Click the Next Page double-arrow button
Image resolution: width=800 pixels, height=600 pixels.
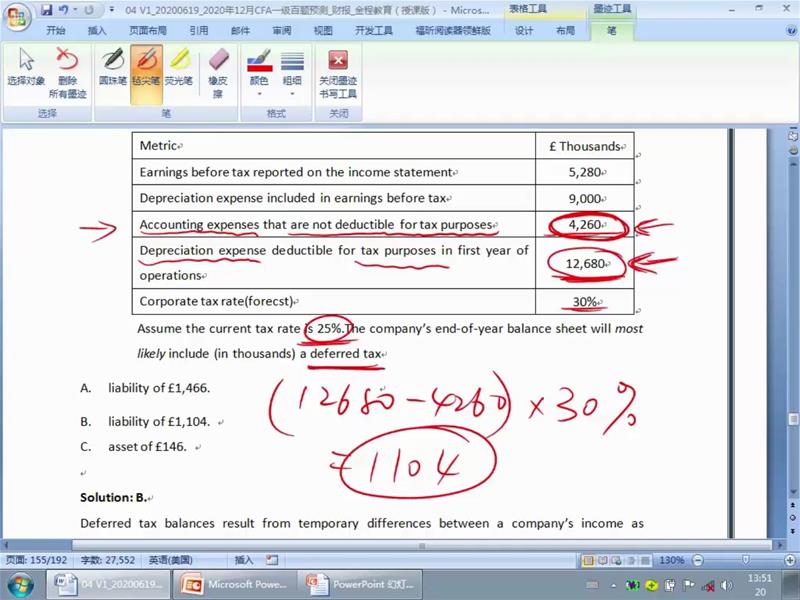click(x=793, y=531)
